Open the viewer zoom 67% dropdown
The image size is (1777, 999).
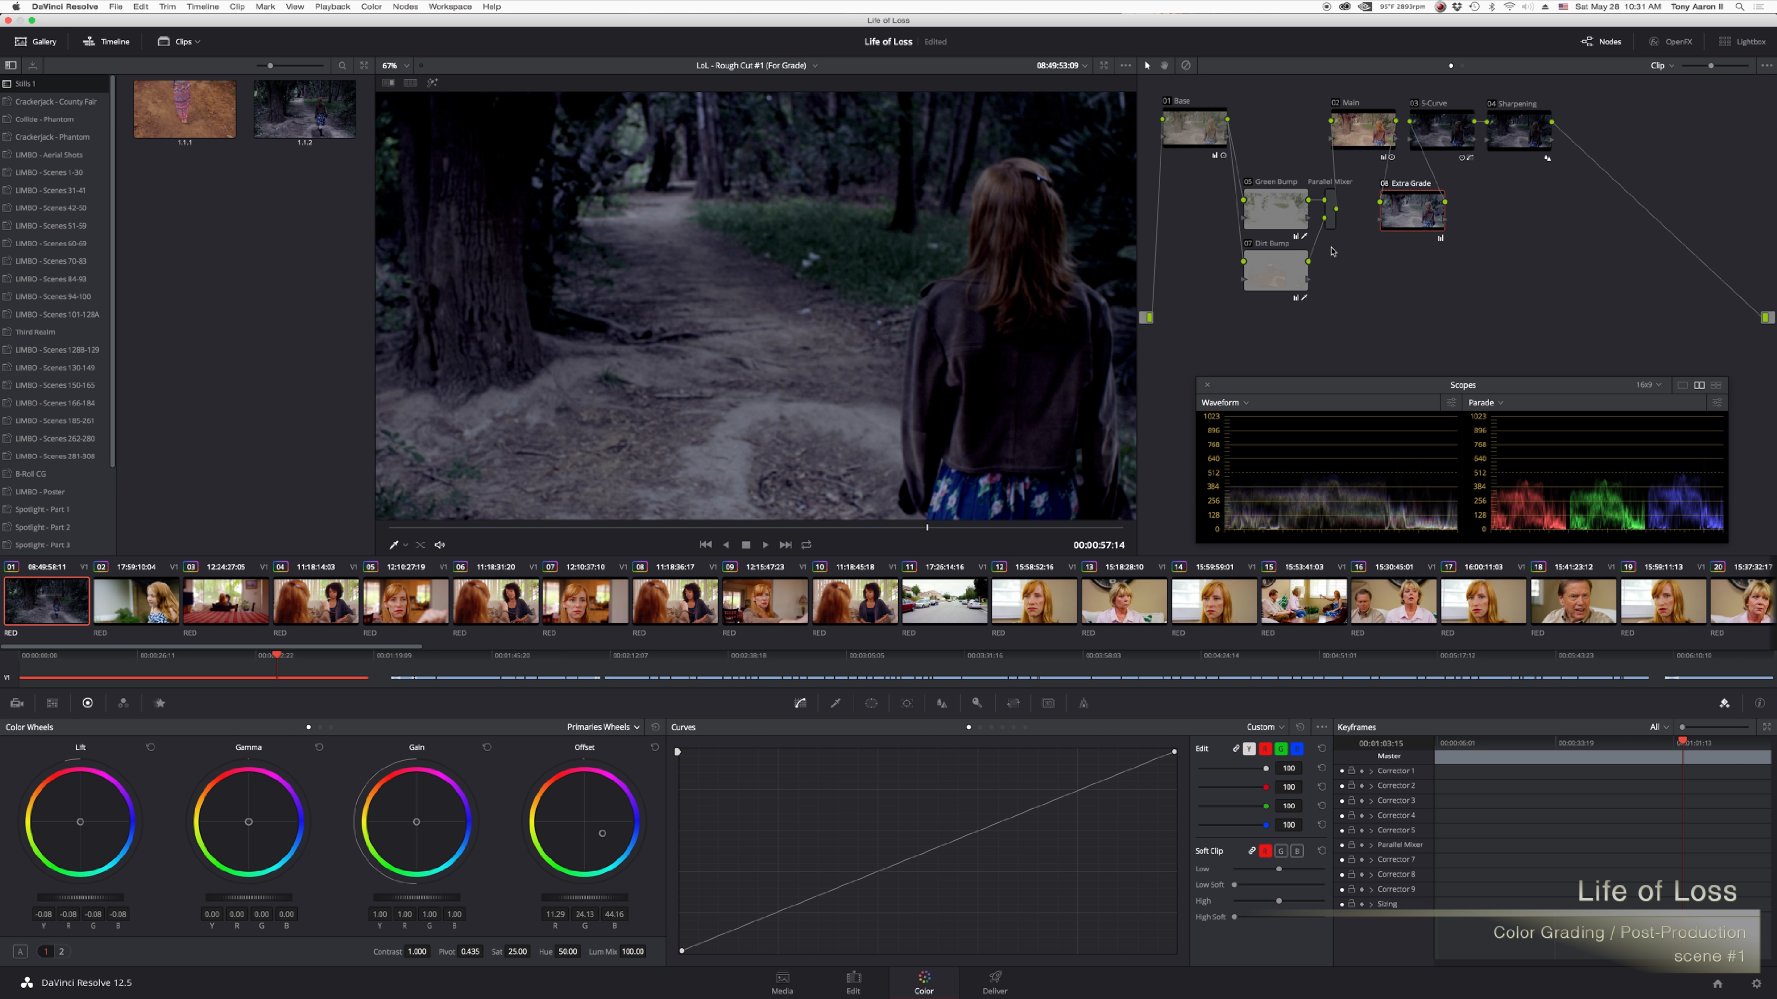(394, 66)
